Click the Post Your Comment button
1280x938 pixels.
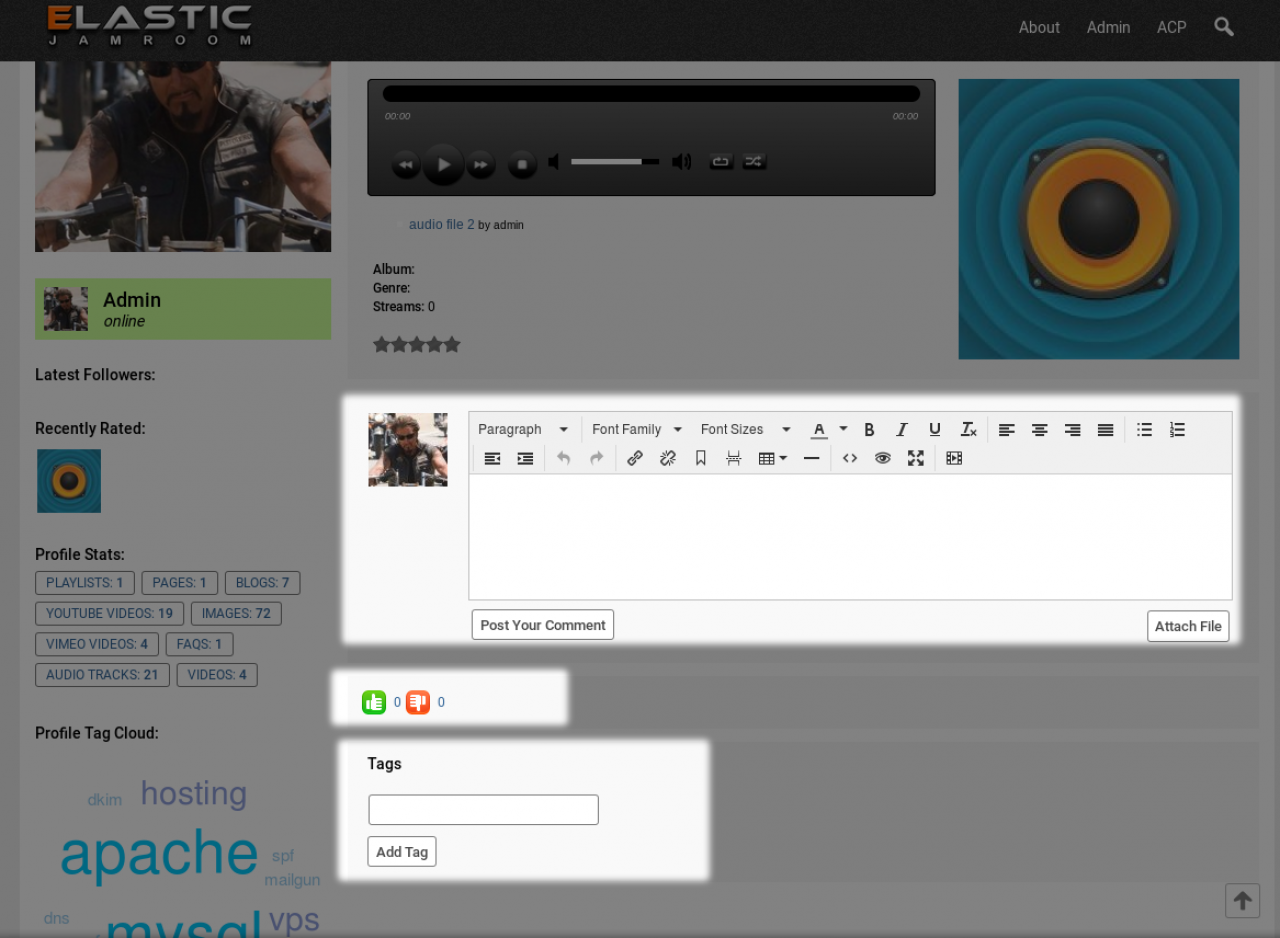pyautogui.click(x=543, y=625)
